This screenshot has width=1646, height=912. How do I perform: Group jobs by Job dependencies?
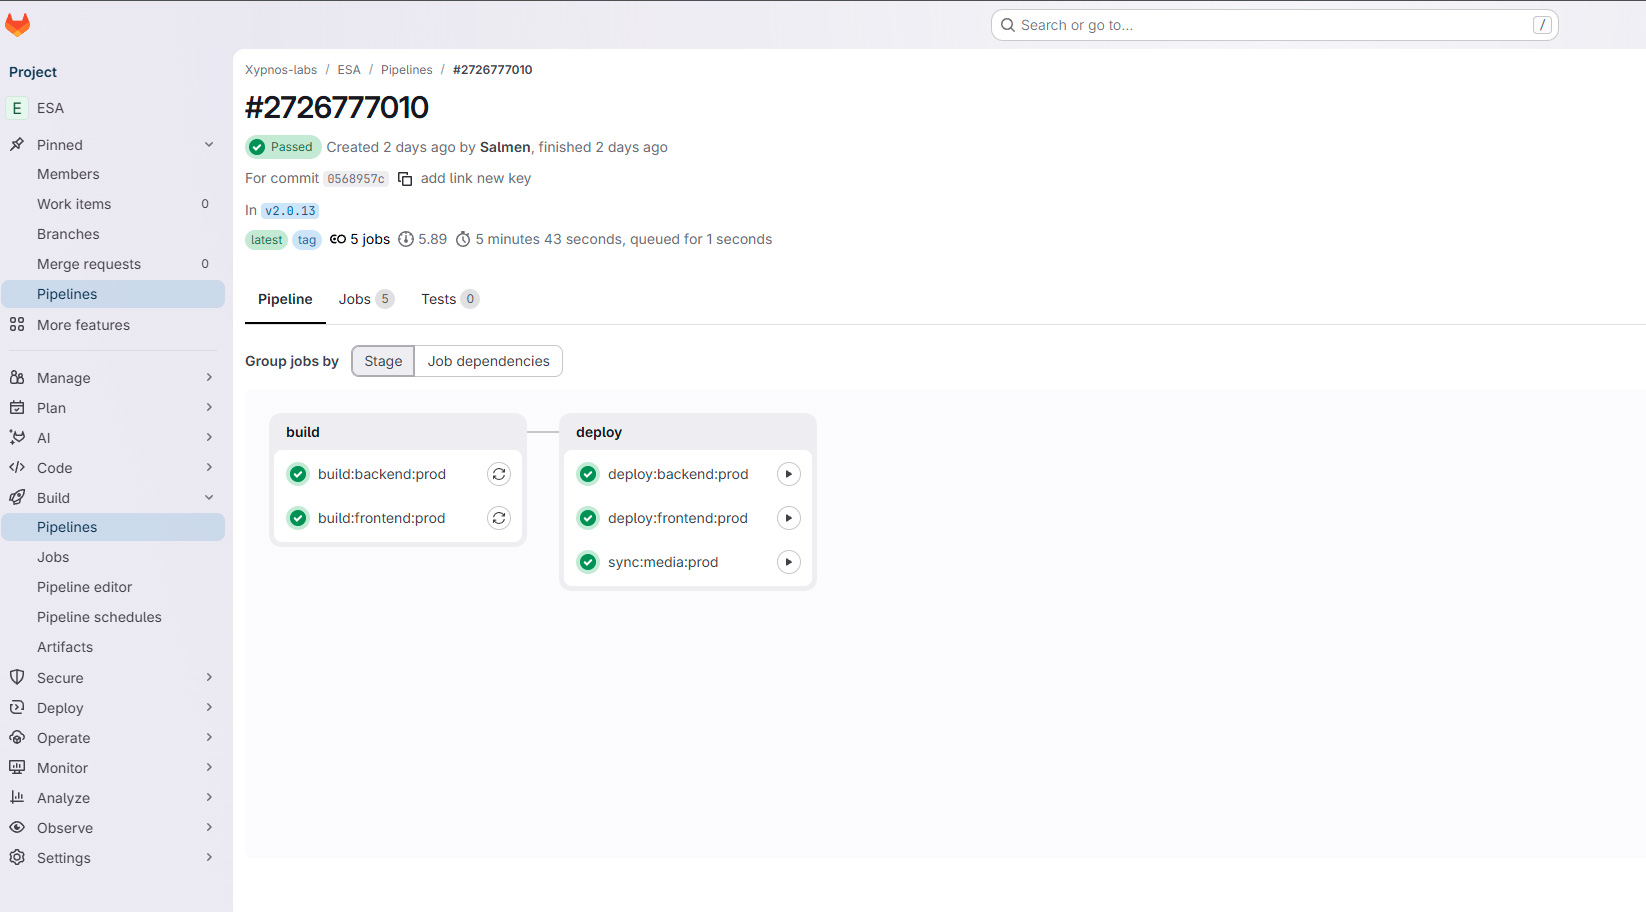coord(489,361)
